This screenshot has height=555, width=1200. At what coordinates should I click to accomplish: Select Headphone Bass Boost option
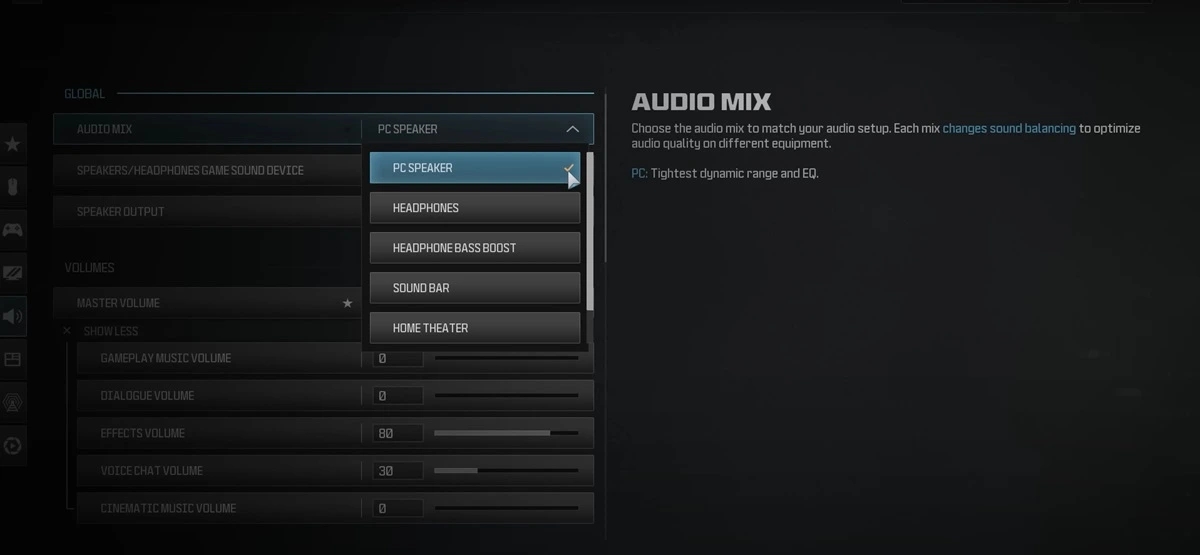pos(475,248)
